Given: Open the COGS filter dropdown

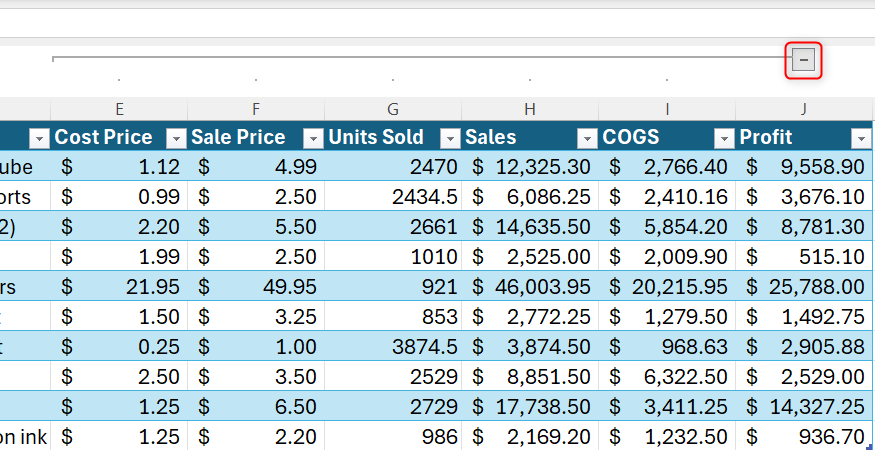Looking at the screenshot, I should [x=724, y=138].
